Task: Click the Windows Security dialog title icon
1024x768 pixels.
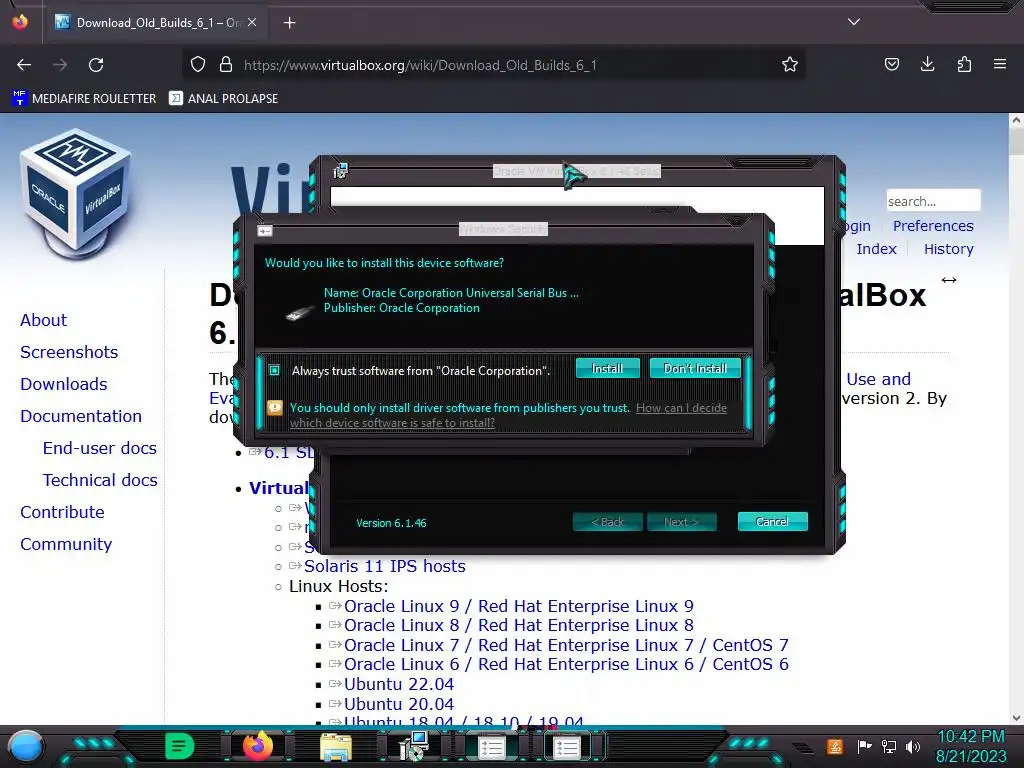Action: click(264, 231)
